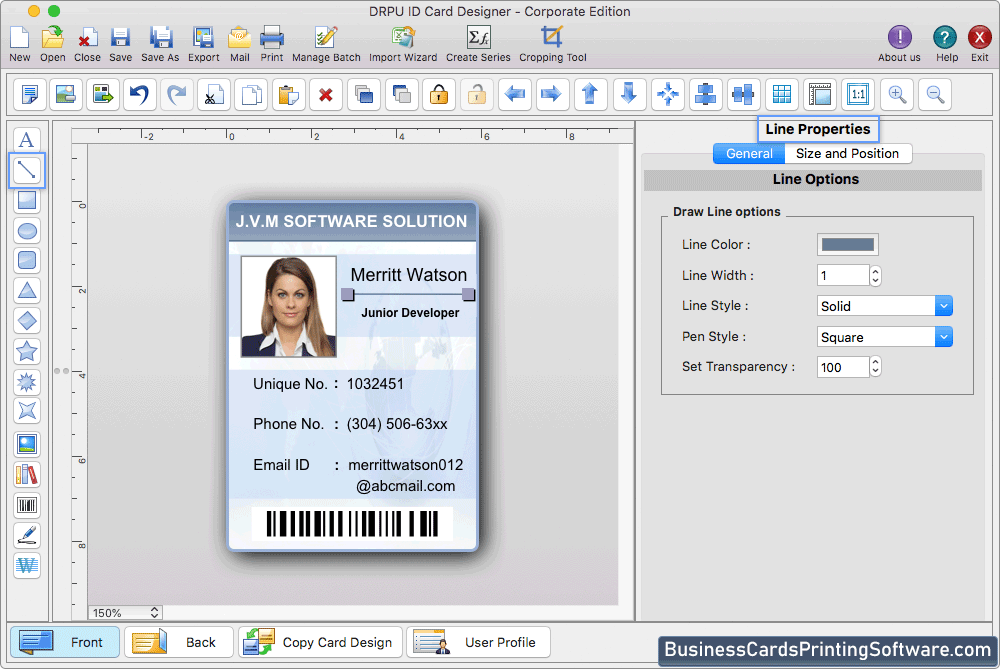Screen dimensions: 1000x669
Task: Select the Triangle shape tool
Action: tap(27, 291)
